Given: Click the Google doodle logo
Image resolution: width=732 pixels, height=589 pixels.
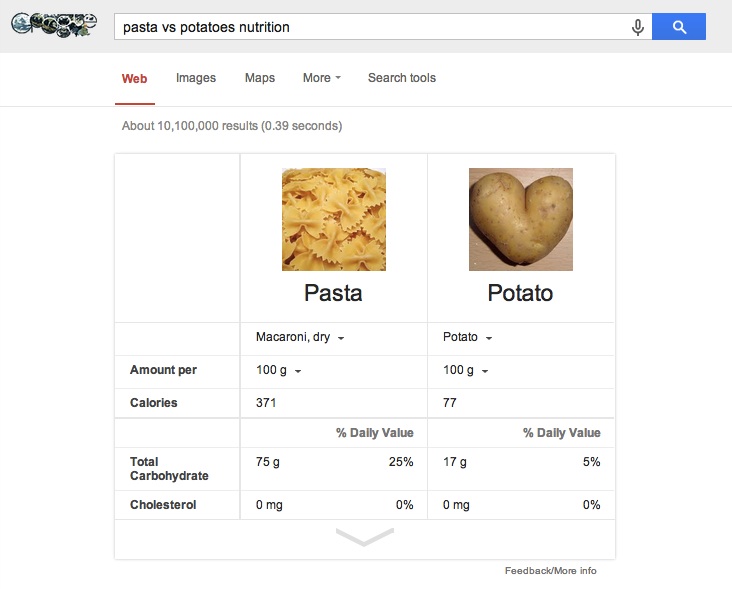Looking at the screenshot, I should click(54, 25).
